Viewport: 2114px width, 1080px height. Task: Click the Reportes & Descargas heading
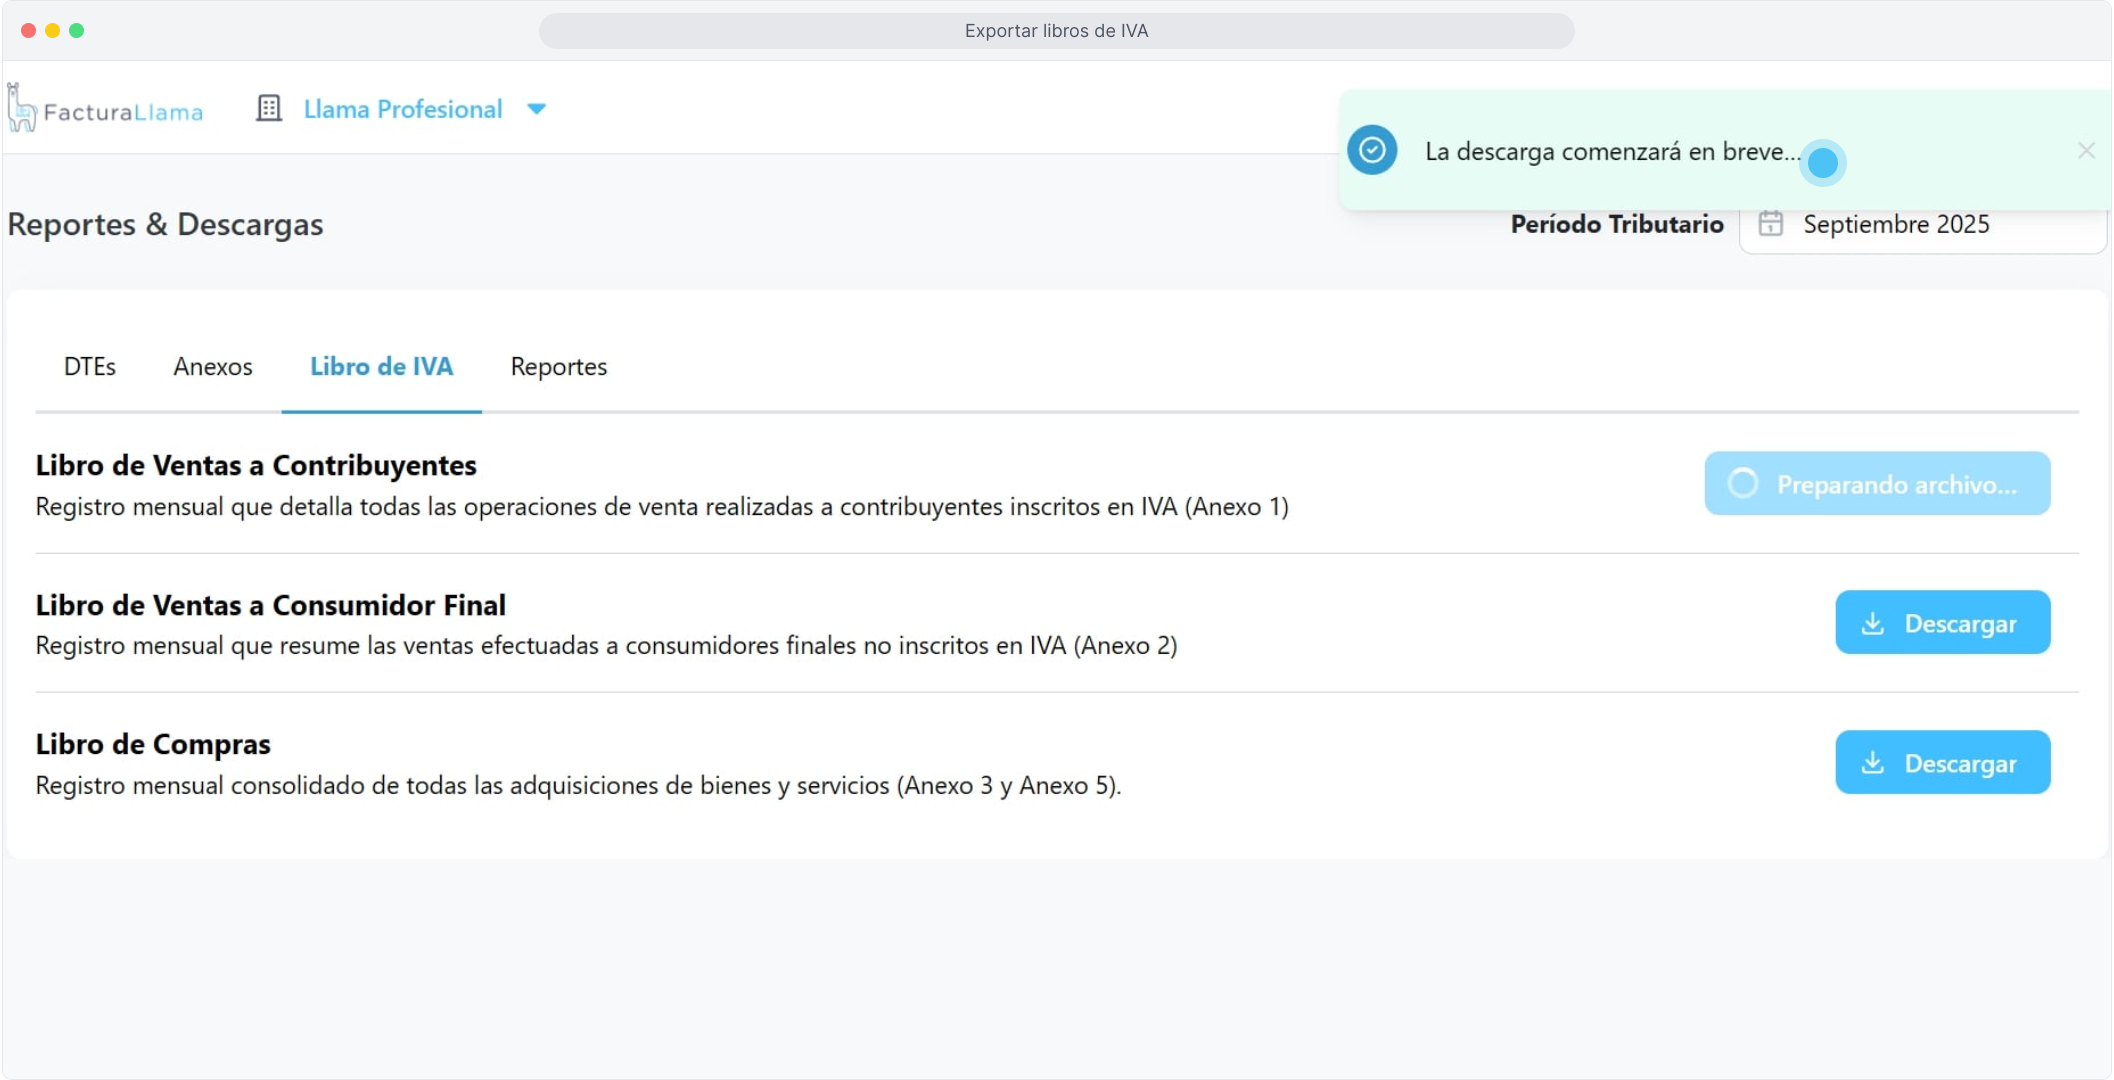click(x=165, y=225)
